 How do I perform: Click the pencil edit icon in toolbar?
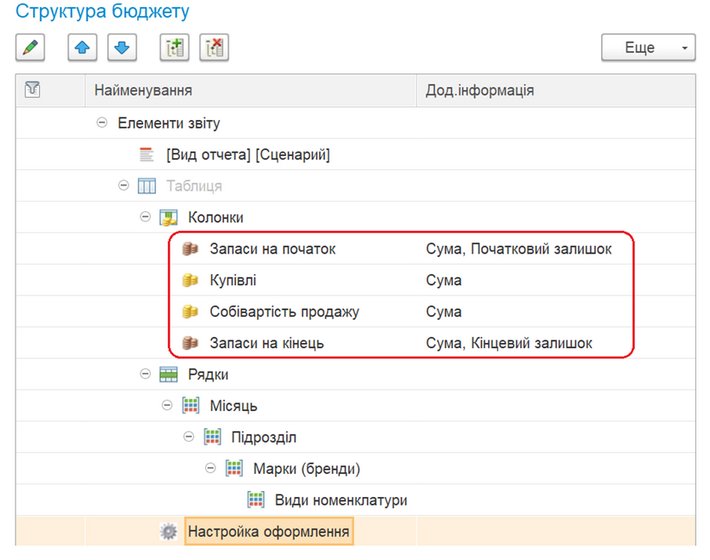[31, 47]
